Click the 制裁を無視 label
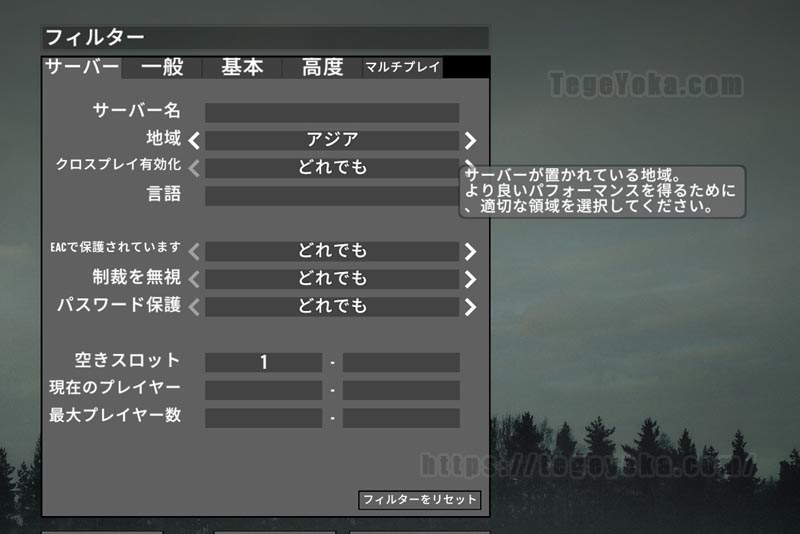Screen dimensions: 800x534 136,277
